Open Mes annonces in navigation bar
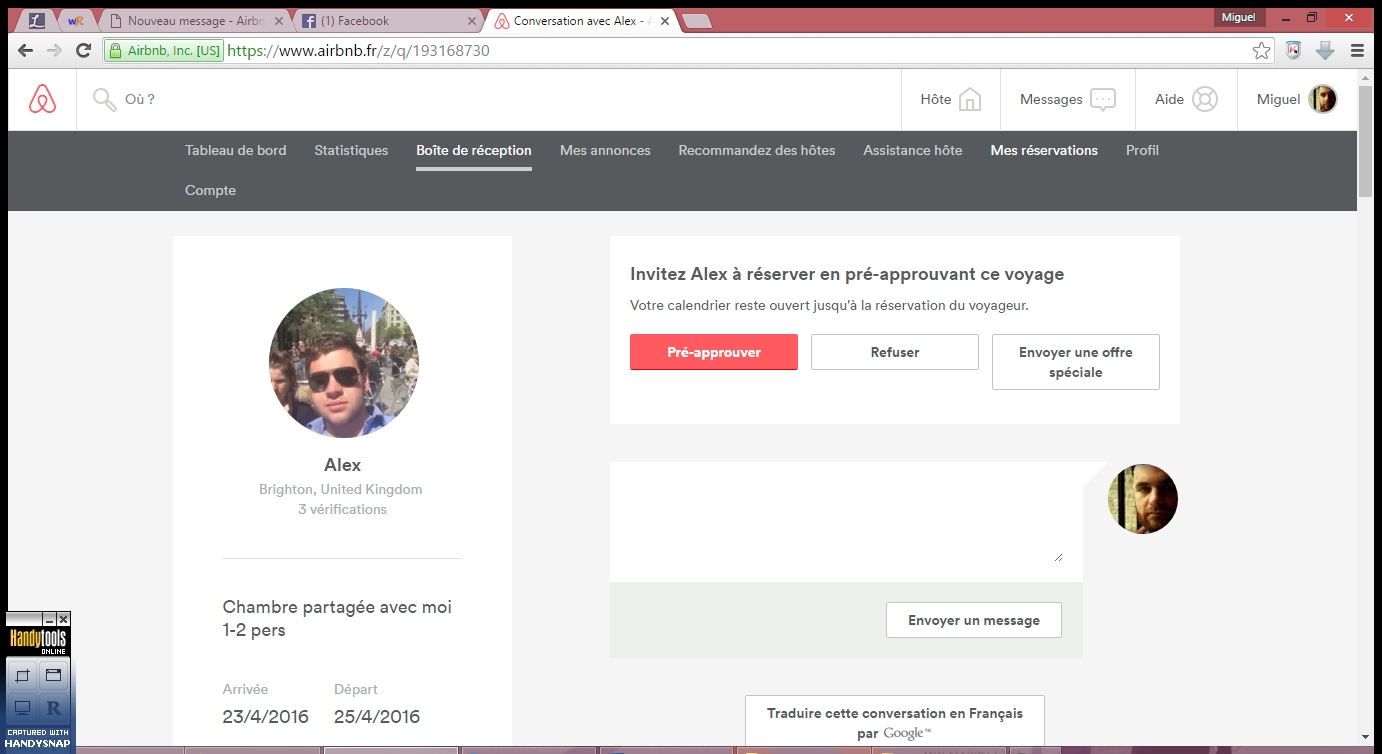 click(605, 150)
